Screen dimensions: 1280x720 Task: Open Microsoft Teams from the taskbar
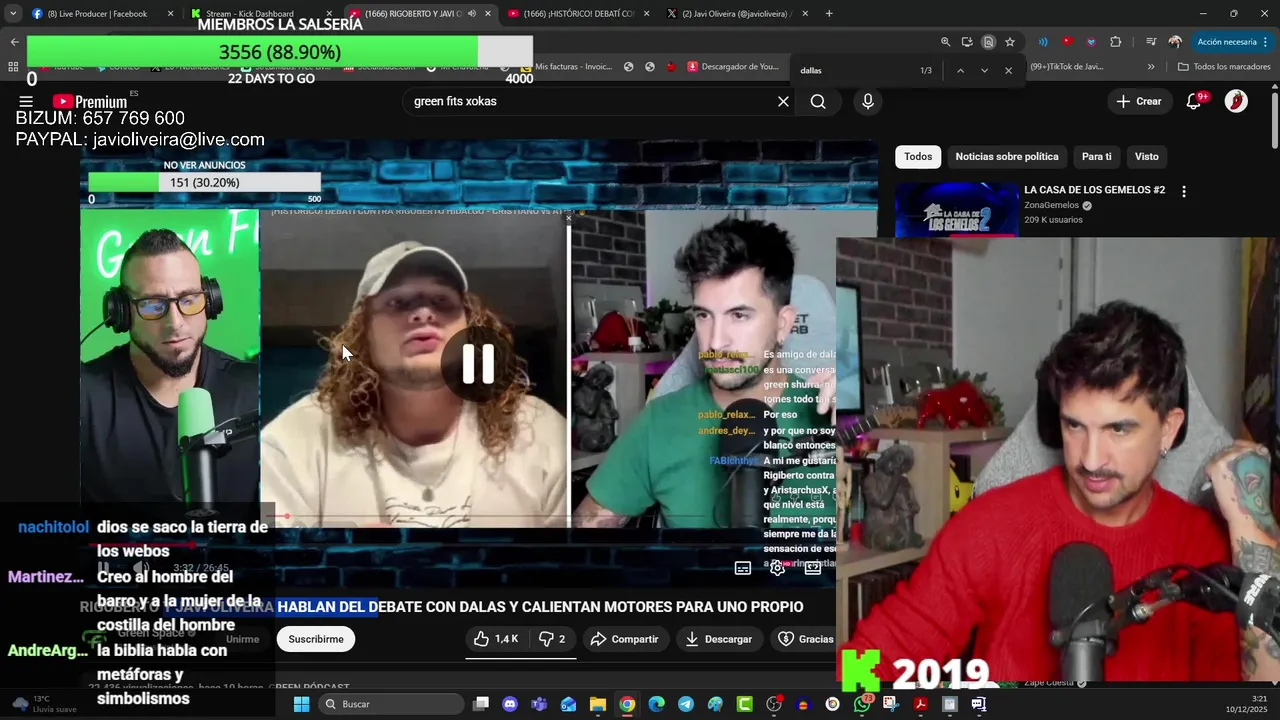[539, 704]
